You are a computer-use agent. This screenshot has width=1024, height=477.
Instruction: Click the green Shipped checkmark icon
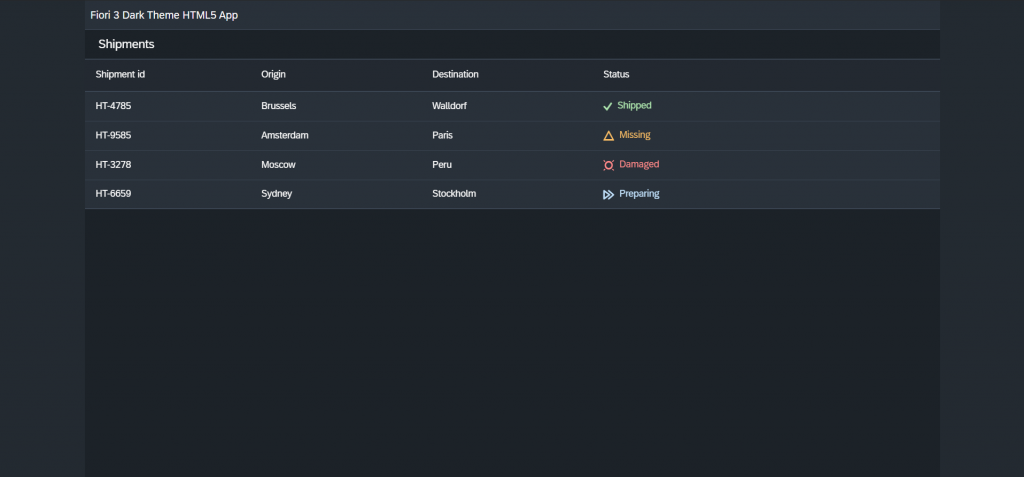tap(607, 105)
